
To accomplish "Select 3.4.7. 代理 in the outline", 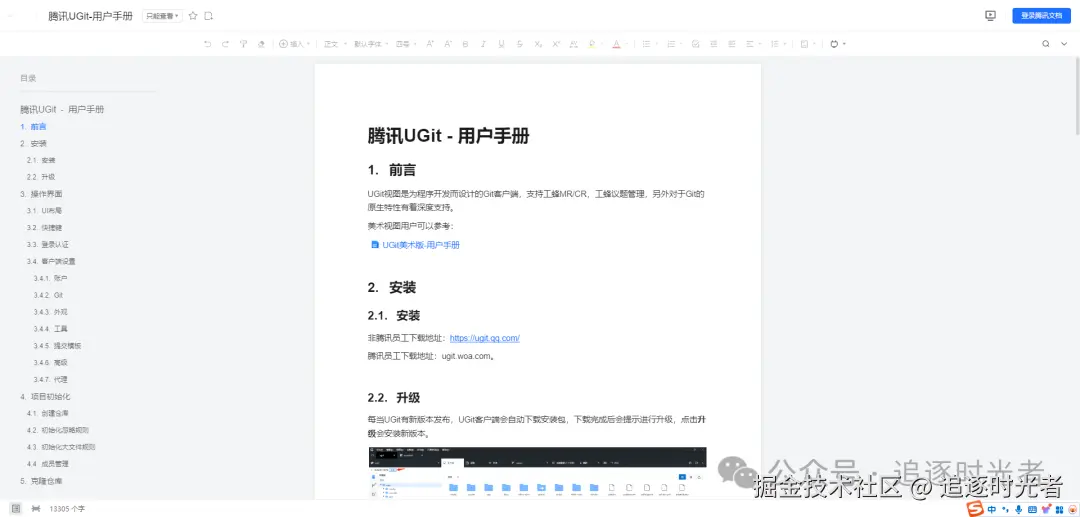I will pyautogui.click(x=51, y=379).
